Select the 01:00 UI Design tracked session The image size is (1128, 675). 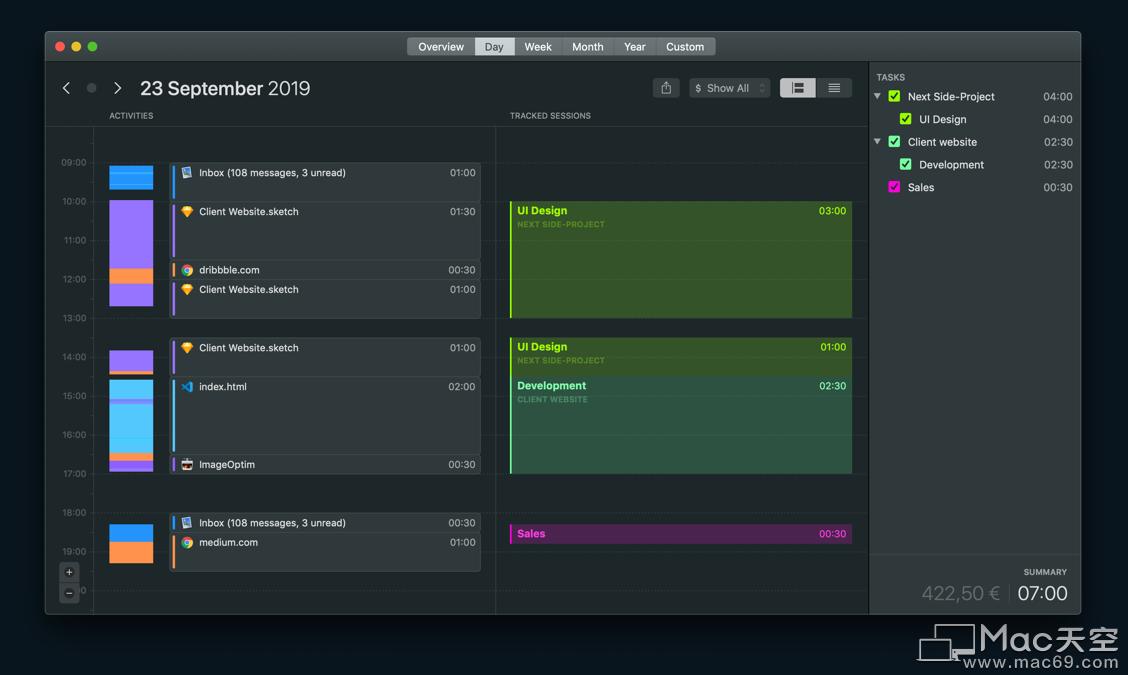(x=681, y=357)
